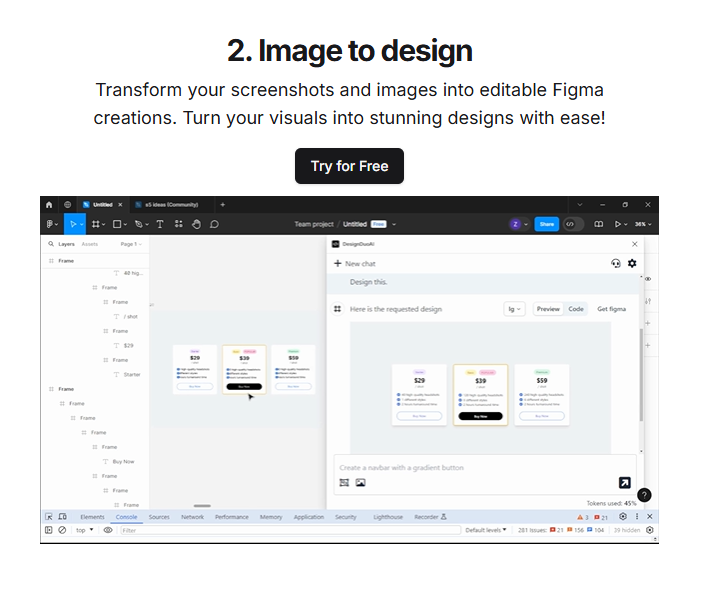Click the Try for Free button
The image size is (710, 595).
pyautogui.click(x=349, y=166)
